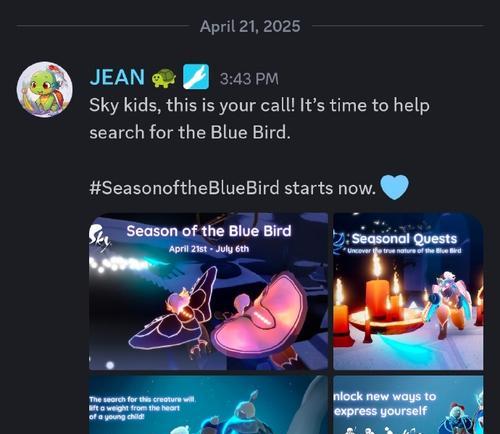Viewport: 500px width, 434px height.
Task: Open JEAN's turtle profile avatar
Action: (x=45, y=89)
